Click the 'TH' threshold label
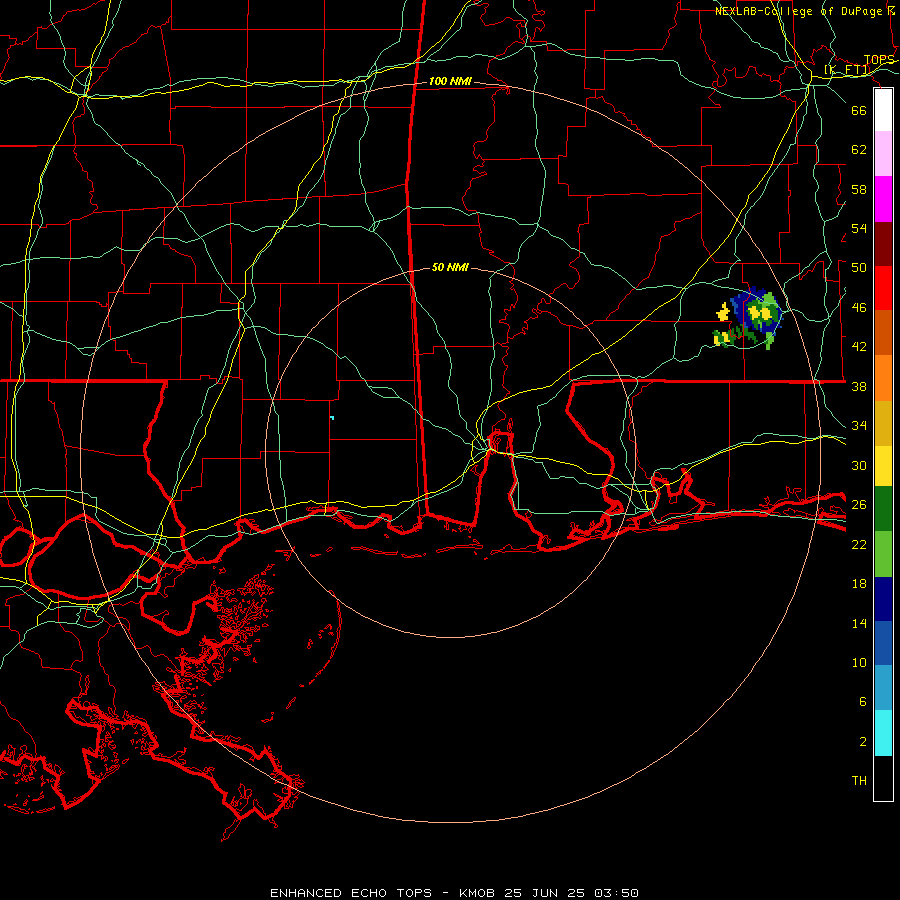Viewport: 900px width, 900px height. pos(859,780)
